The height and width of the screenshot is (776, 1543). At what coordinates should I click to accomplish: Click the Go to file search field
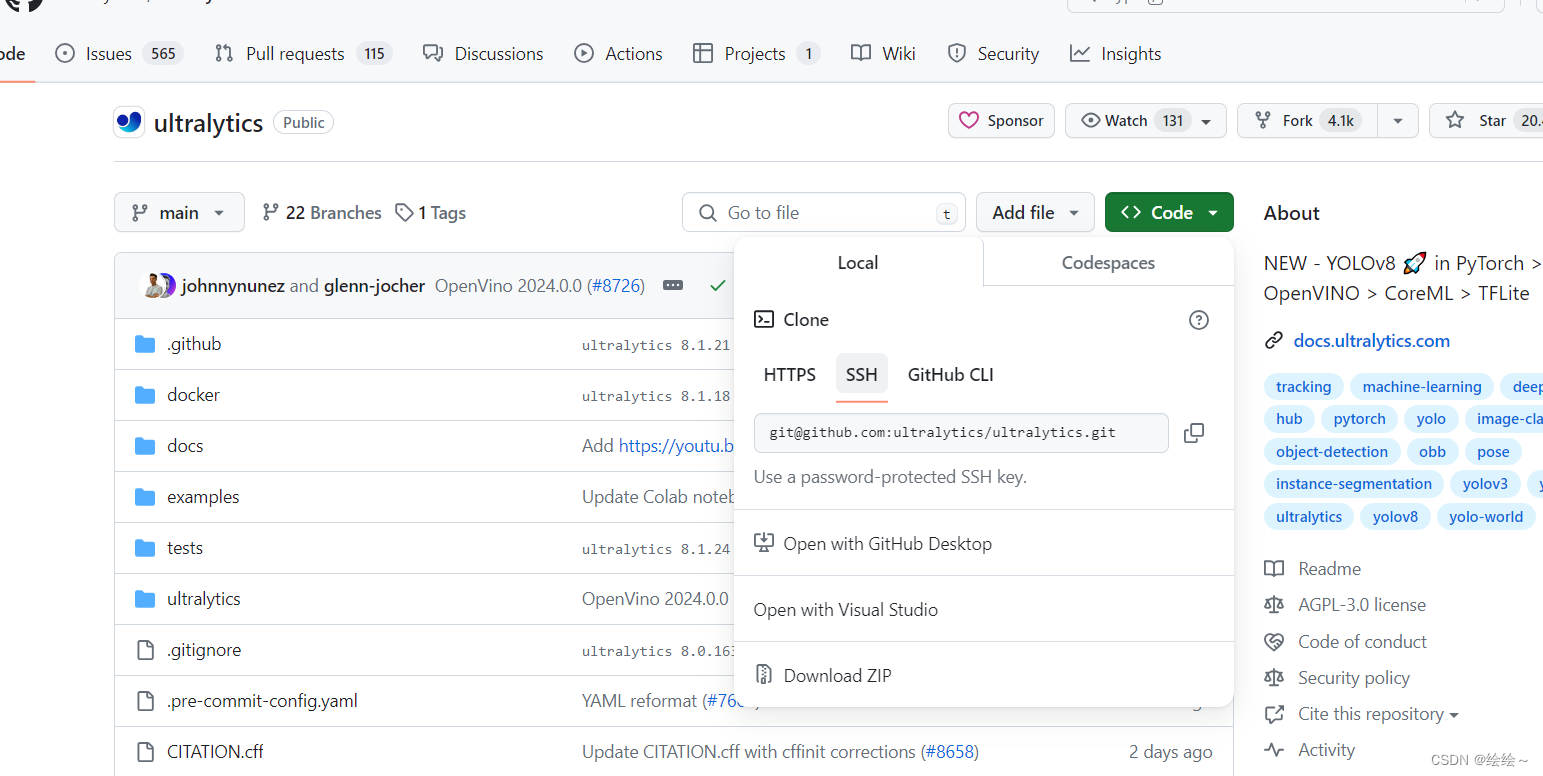(x=824, y=212)
